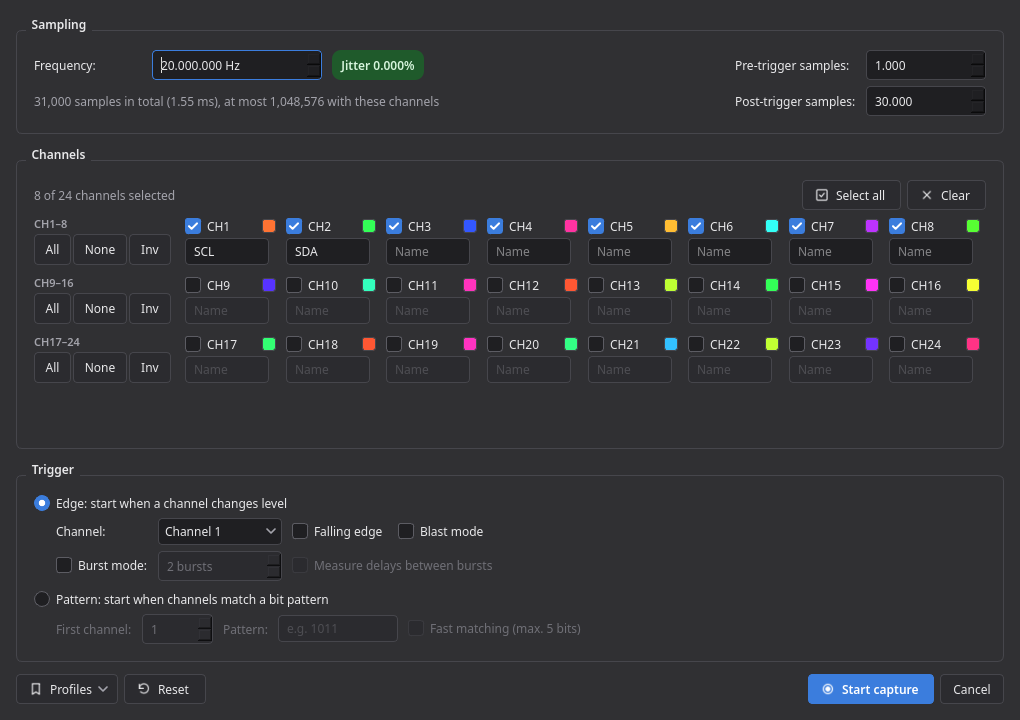Click the CH12 orange color swatch
The width and height of the screenshot is (1020, 720).
(570, 285)
